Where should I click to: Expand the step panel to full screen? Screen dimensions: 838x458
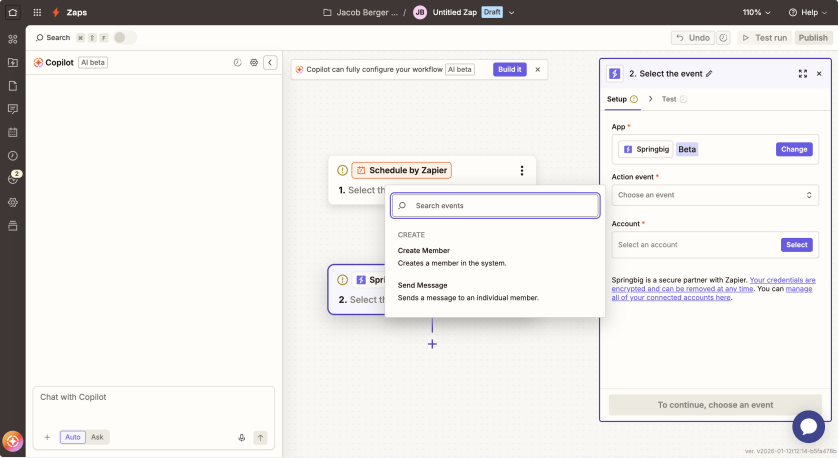pos(803,74)
